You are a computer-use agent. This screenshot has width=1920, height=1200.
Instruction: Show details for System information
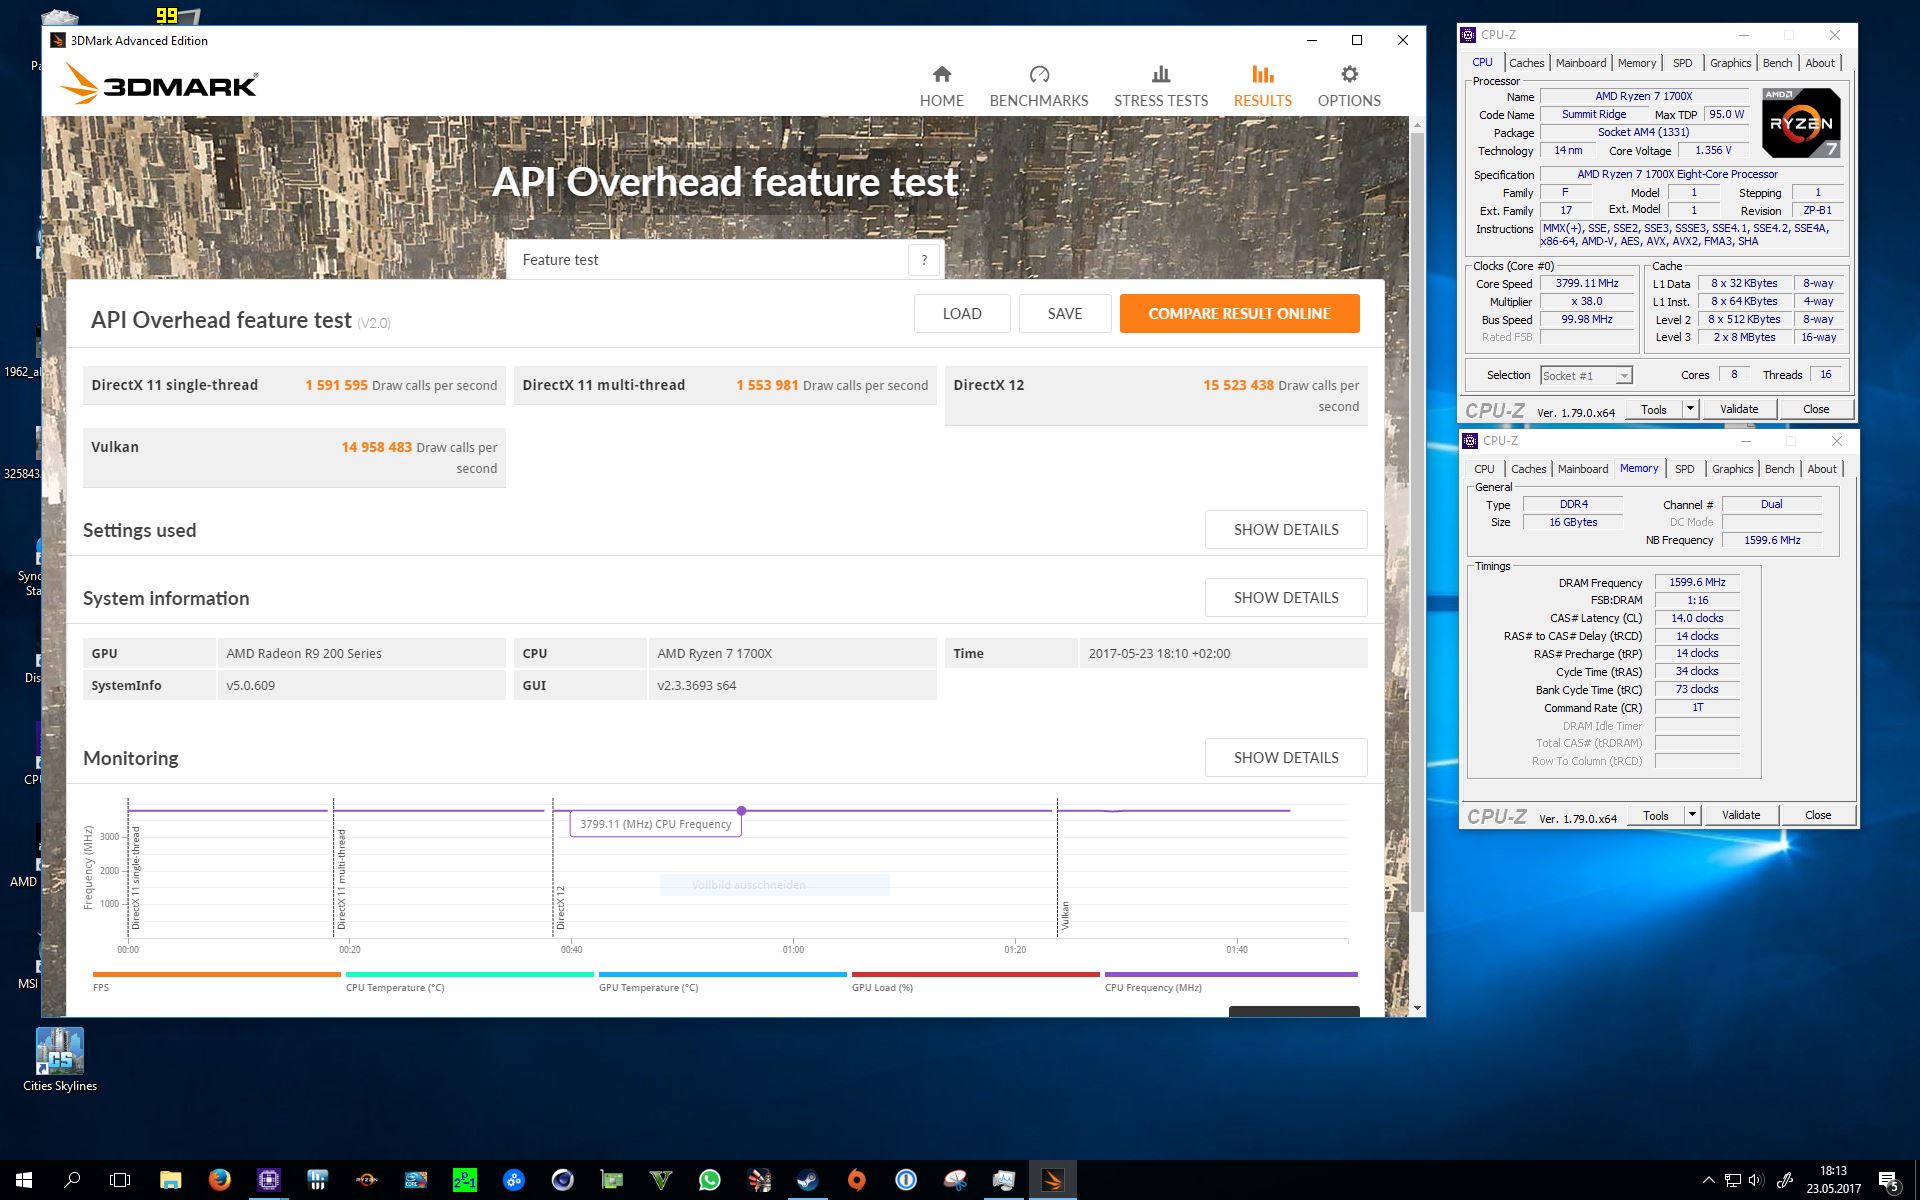tap(1285, 598)
